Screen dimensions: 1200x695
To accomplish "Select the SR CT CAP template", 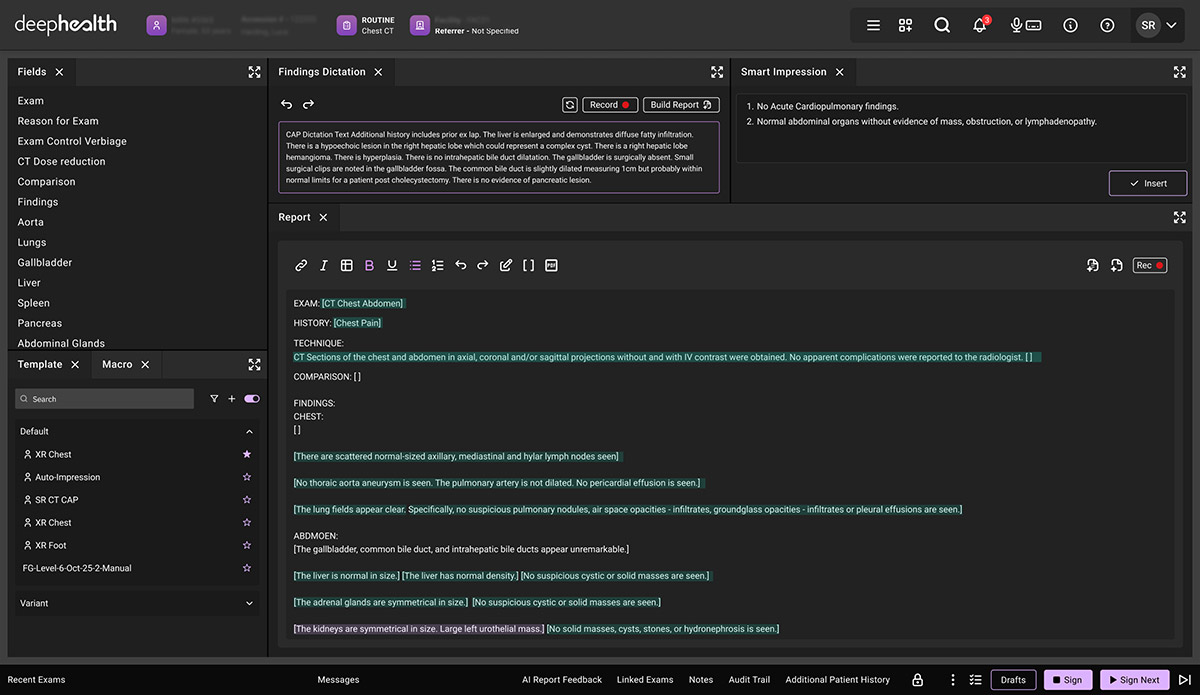I will (56, 500).
